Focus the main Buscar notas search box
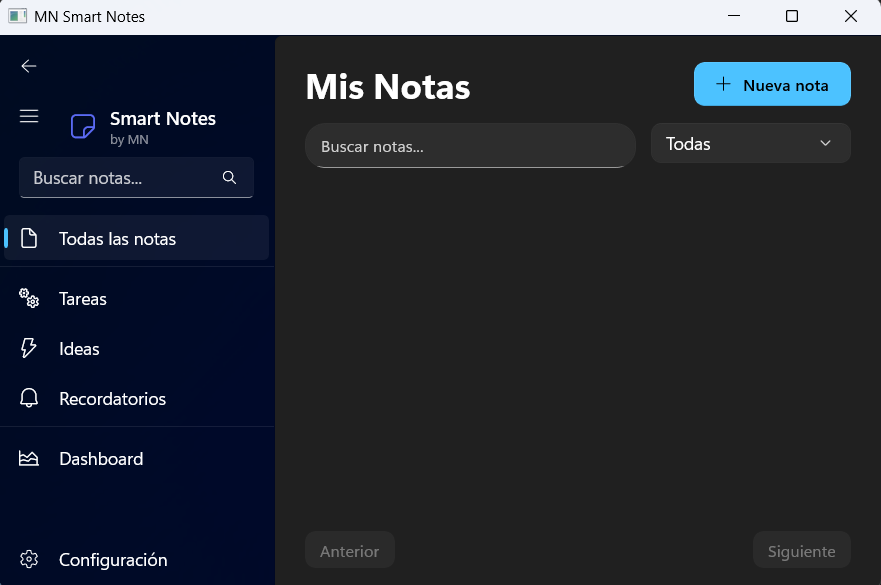 (x=470, y=146)
